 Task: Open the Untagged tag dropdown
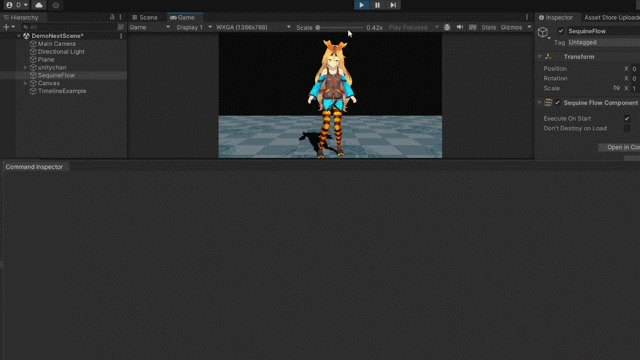604,42
